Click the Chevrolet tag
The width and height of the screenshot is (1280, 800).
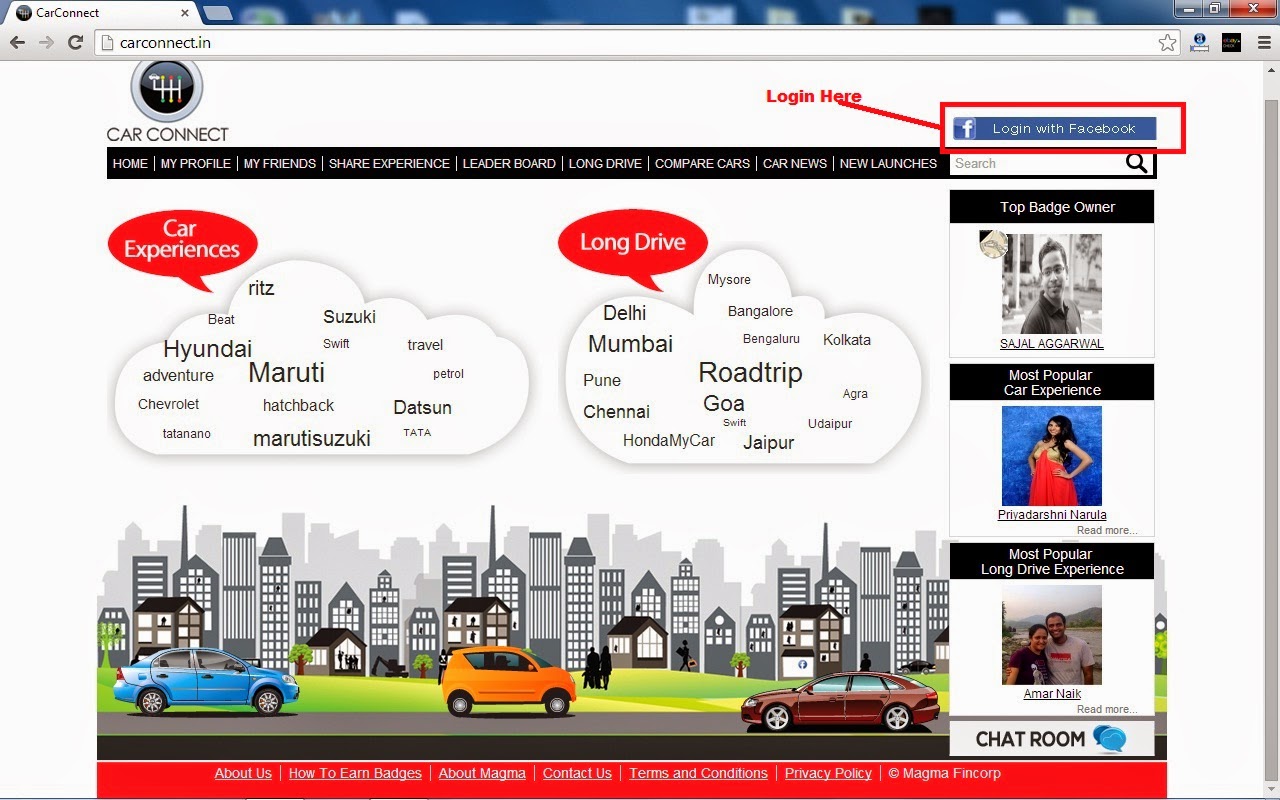[168, 404]
